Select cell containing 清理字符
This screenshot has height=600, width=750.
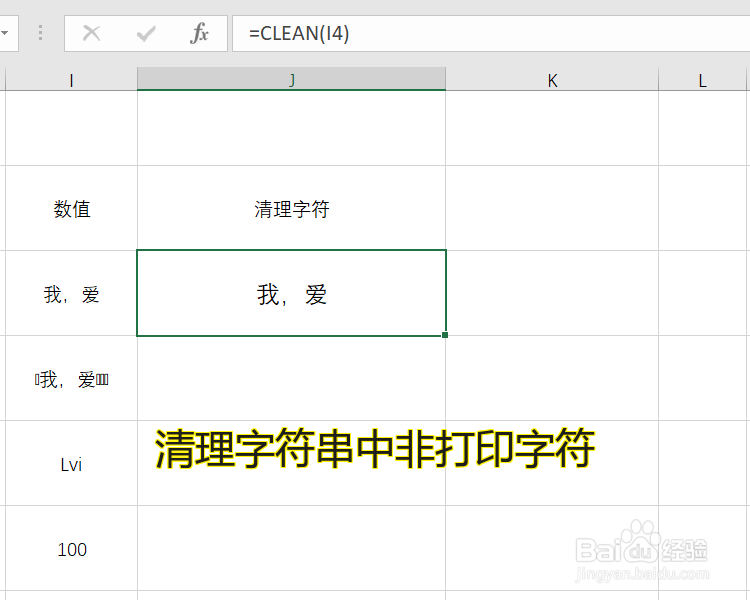tap(291, 208)
